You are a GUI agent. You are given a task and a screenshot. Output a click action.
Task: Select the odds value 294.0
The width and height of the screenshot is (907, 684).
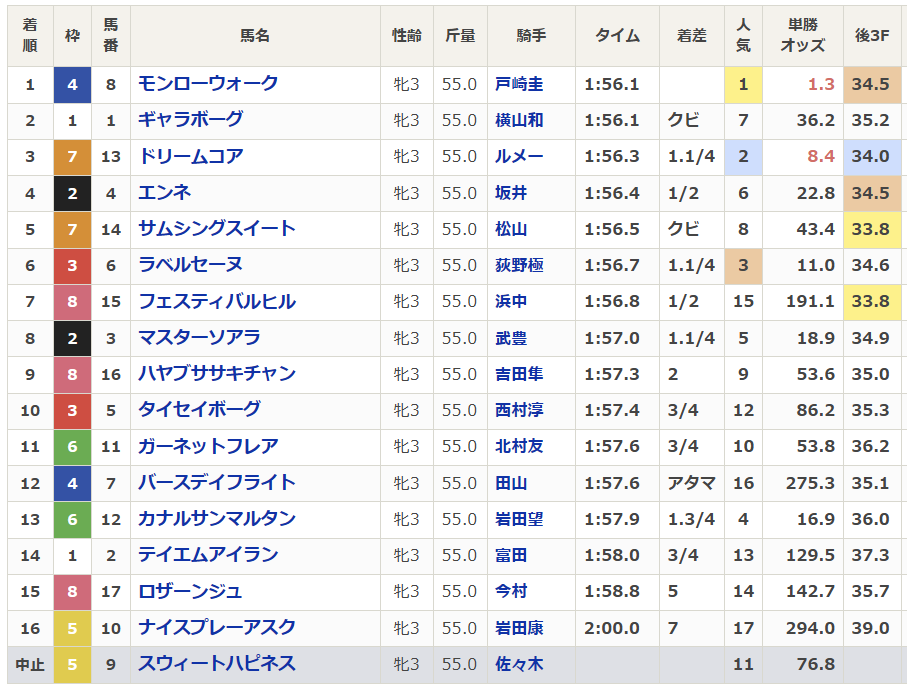810,628
